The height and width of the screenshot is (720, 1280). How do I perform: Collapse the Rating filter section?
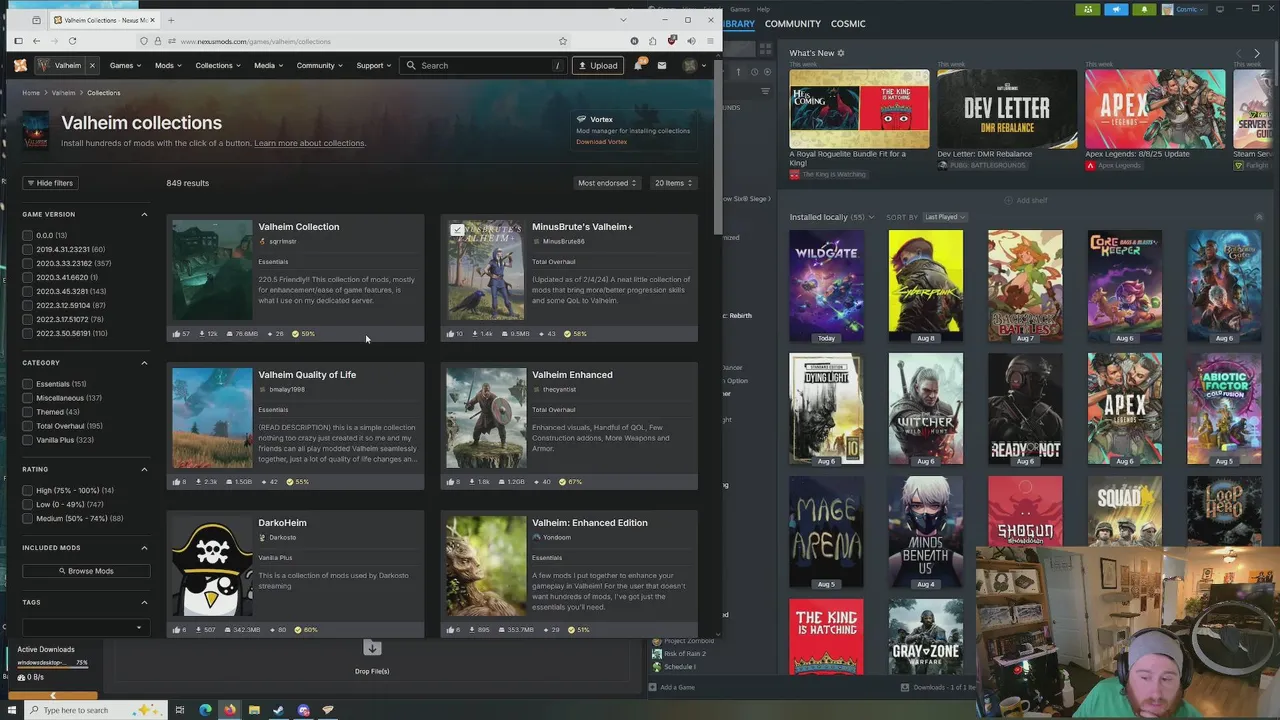[144, 469]
